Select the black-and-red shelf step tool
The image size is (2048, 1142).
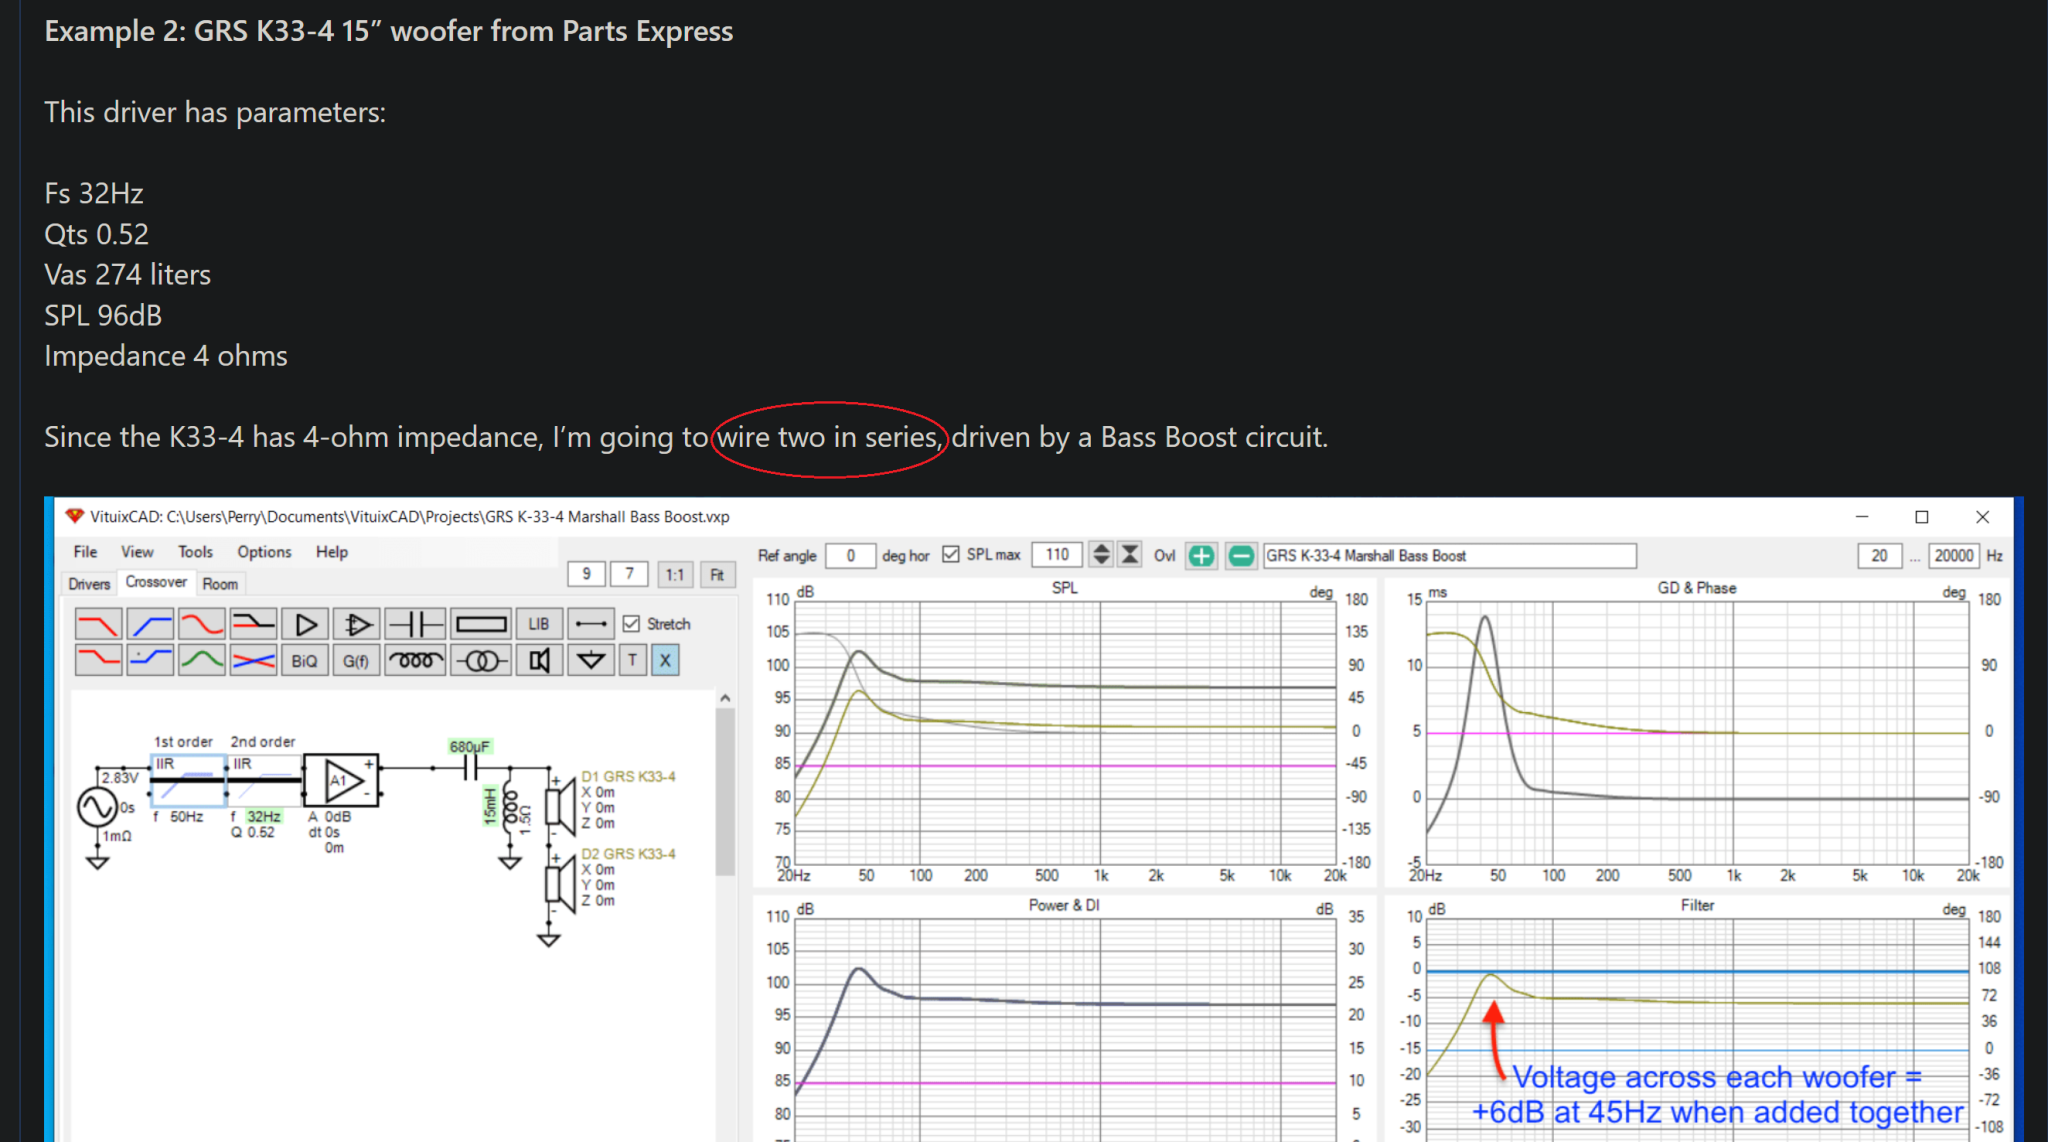click(x=253, y=625)
